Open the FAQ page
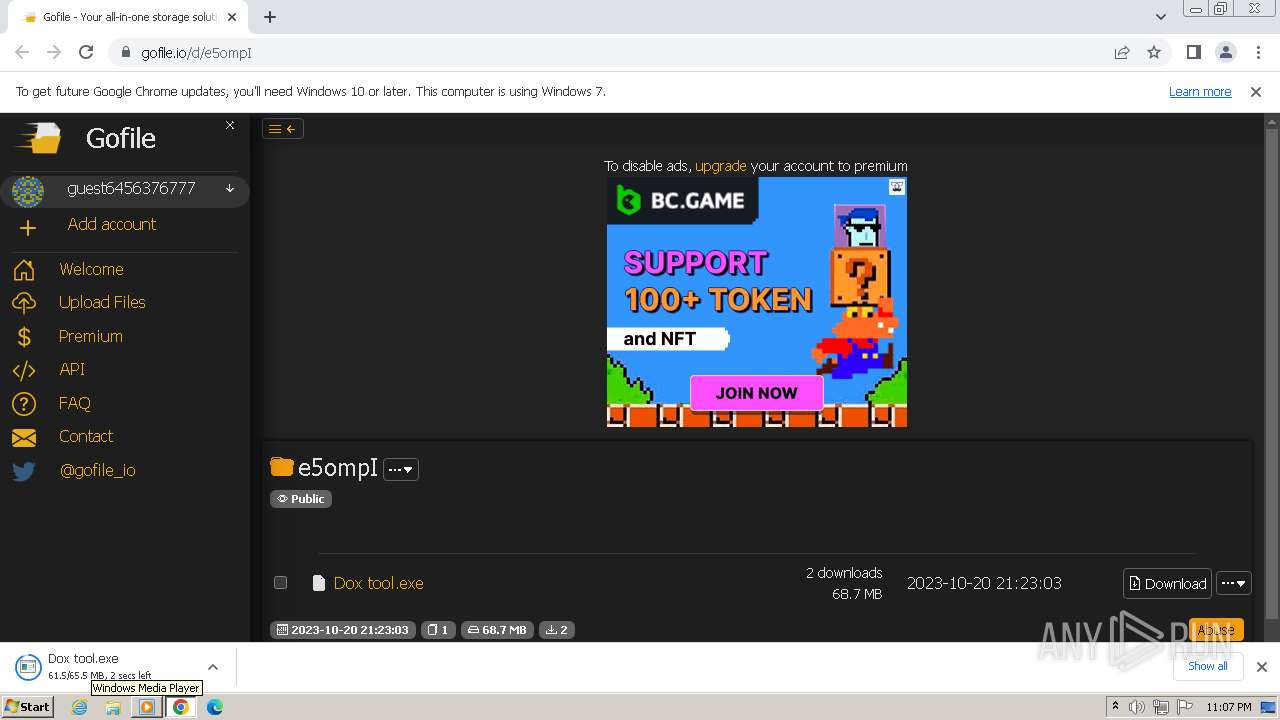The width and height of the screenshot is (1280, 720). point(75,403)
